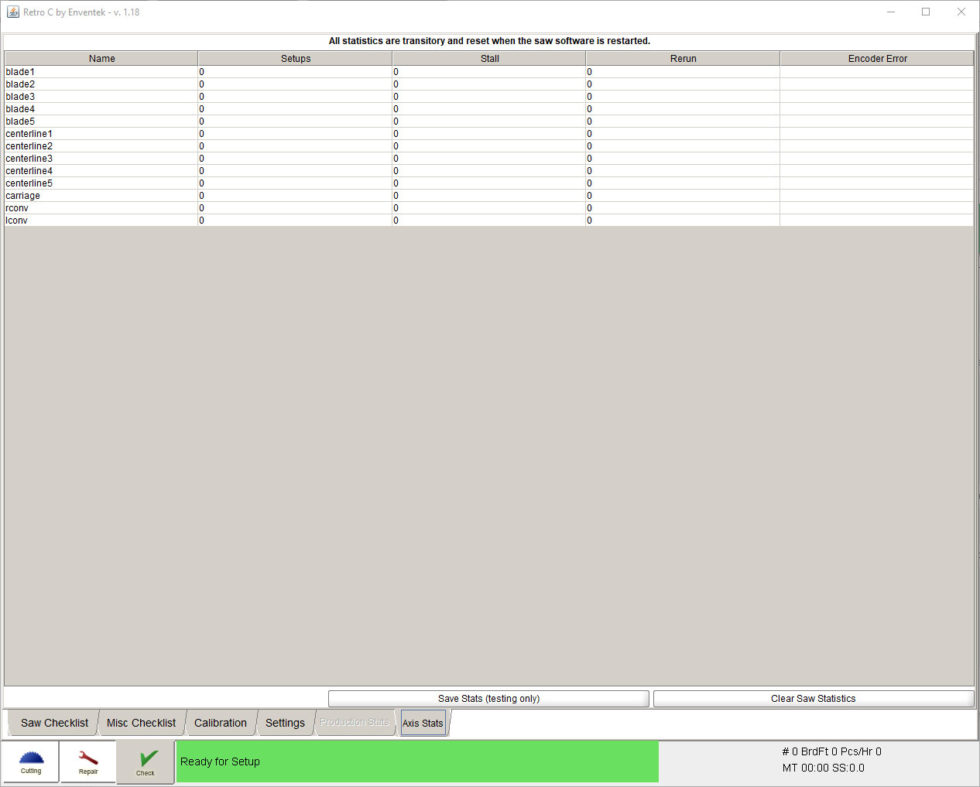The width and height of the screenshot is (980, 787).
Task: Click the centerline3 row name cell
Action: 101,159
